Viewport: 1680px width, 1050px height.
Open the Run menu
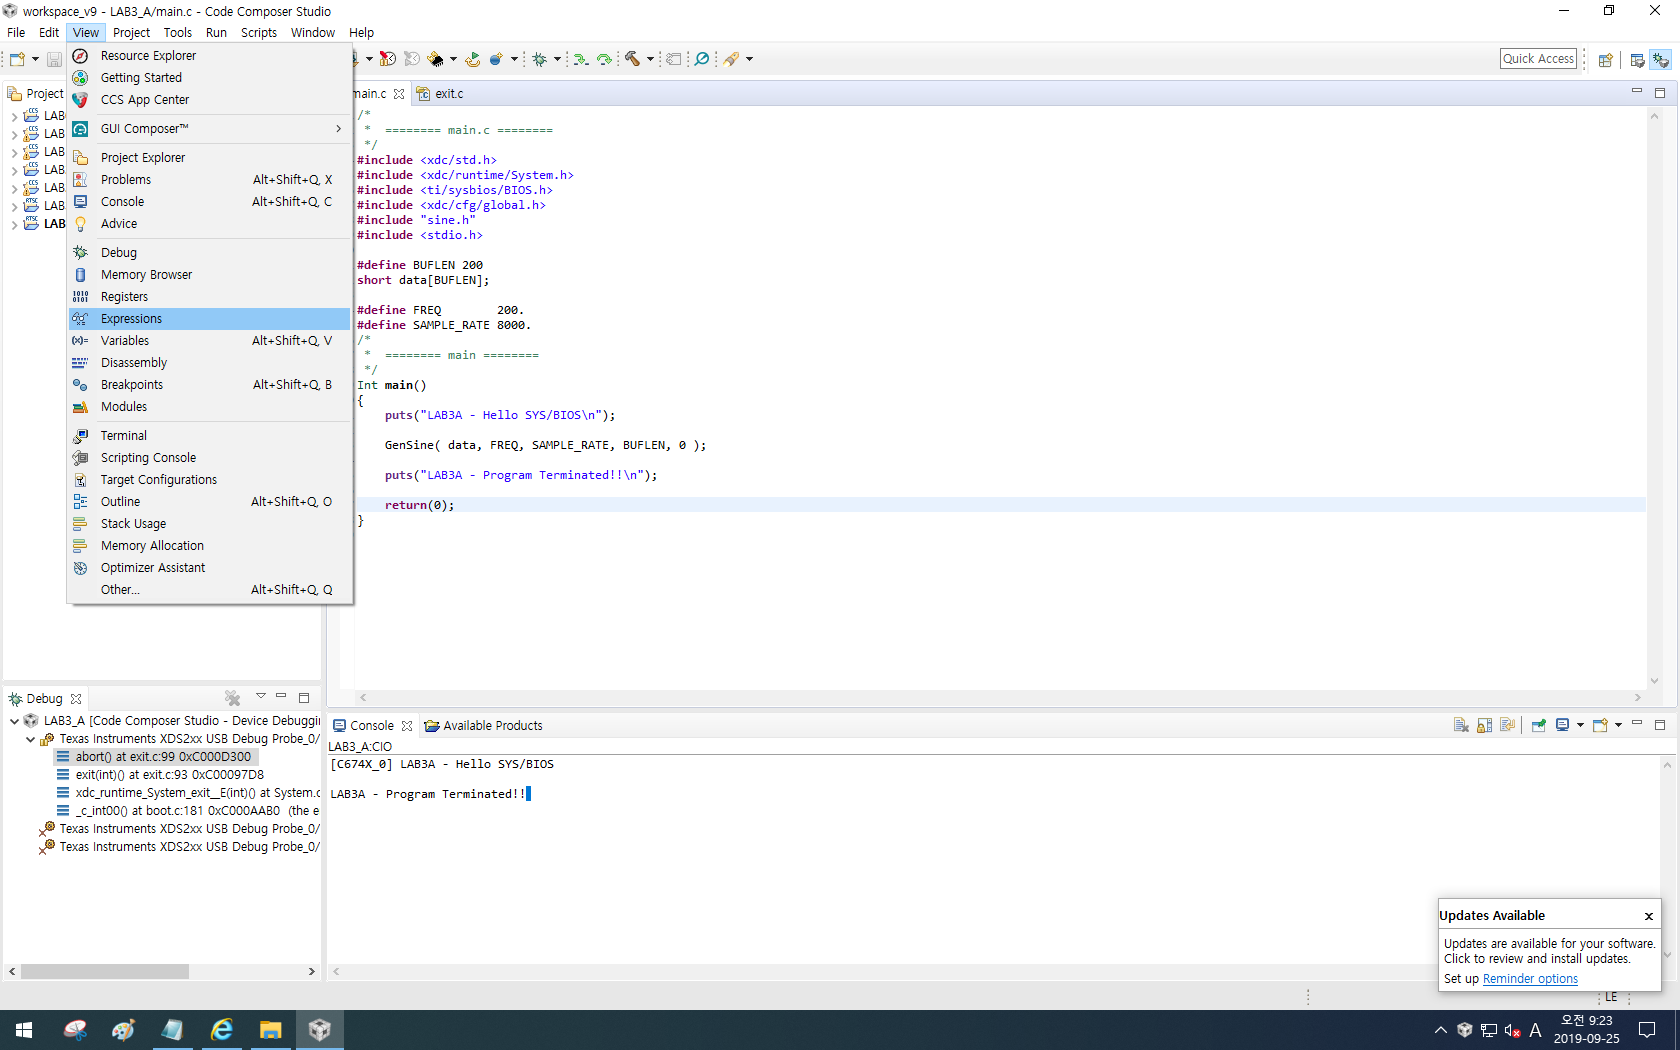pos(216,33)
